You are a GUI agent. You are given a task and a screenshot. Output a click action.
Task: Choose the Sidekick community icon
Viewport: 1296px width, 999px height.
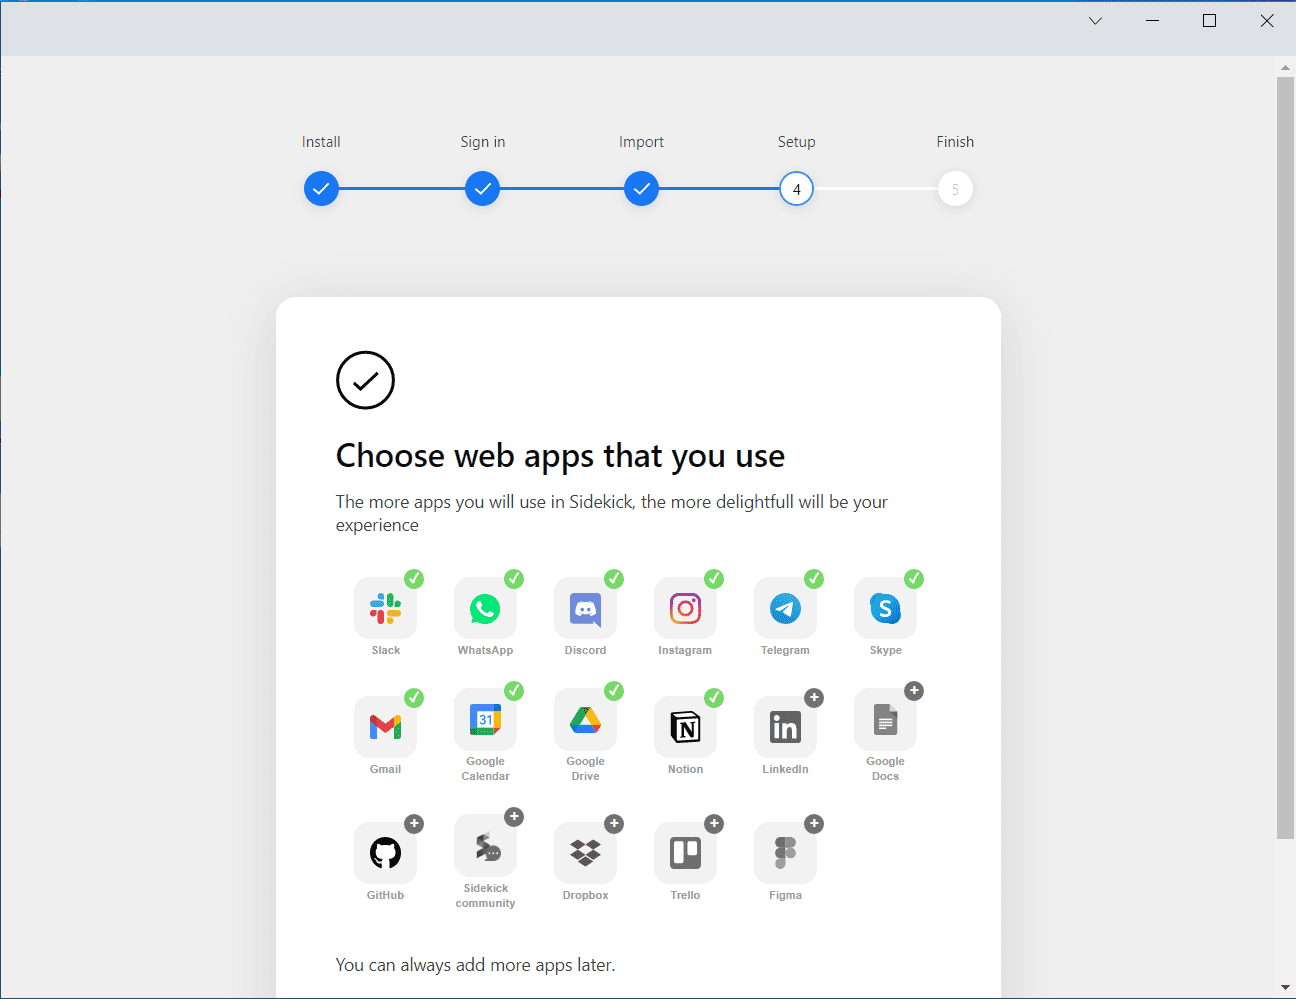[485, 846]
